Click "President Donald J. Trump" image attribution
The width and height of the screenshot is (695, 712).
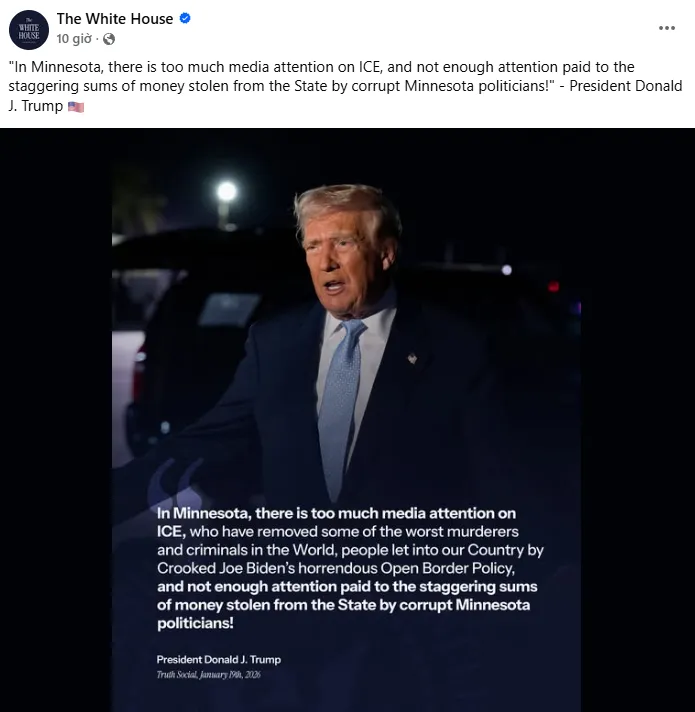219,659
